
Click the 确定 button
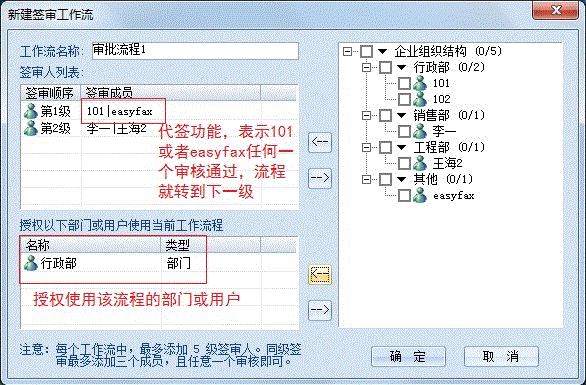point(408,357)
